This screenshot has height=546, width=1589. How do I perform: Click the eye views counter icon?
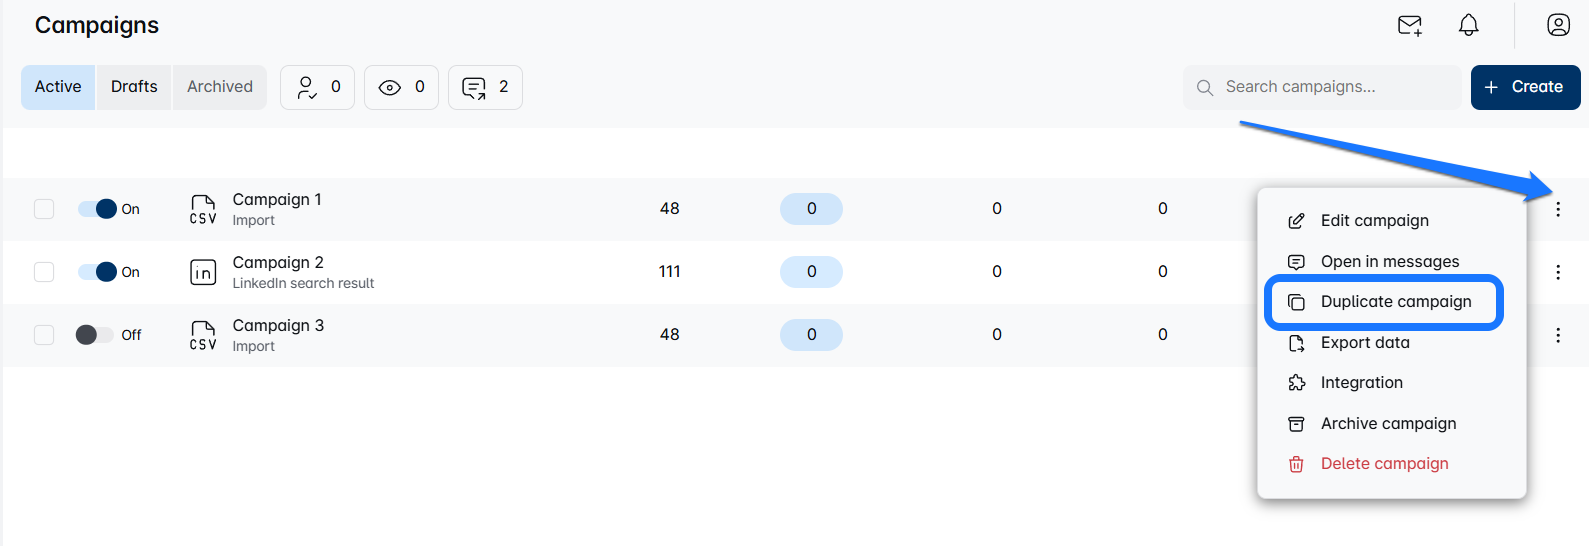coord(390,88)
